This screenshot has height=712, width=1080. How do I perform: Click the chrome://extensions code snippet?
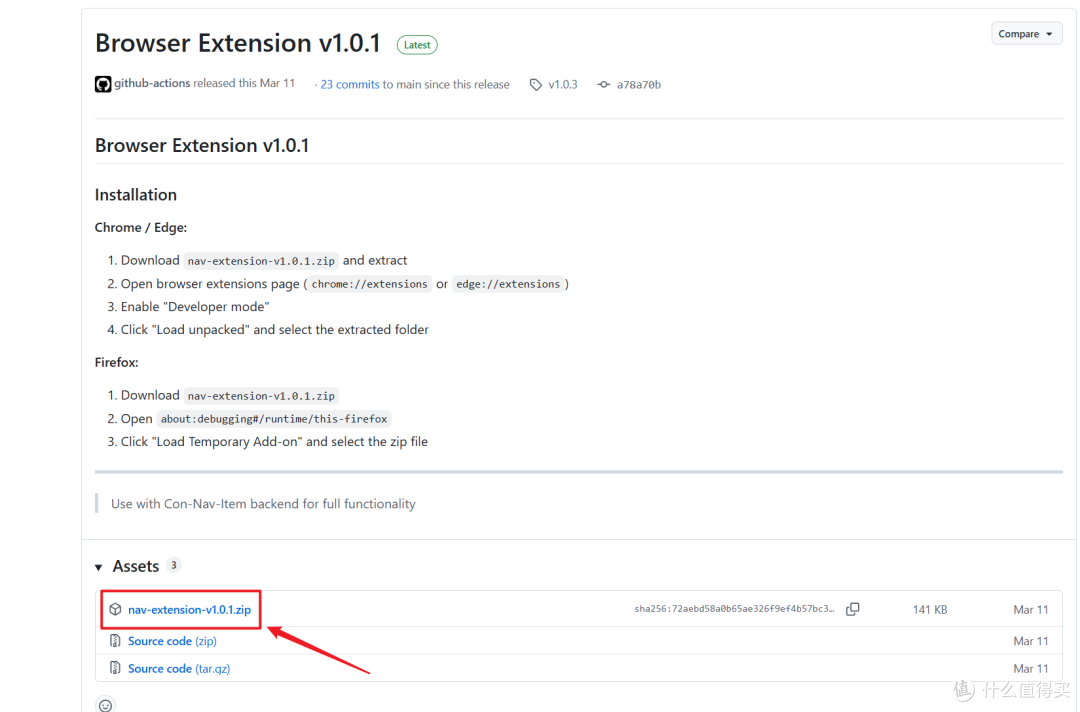369,284
